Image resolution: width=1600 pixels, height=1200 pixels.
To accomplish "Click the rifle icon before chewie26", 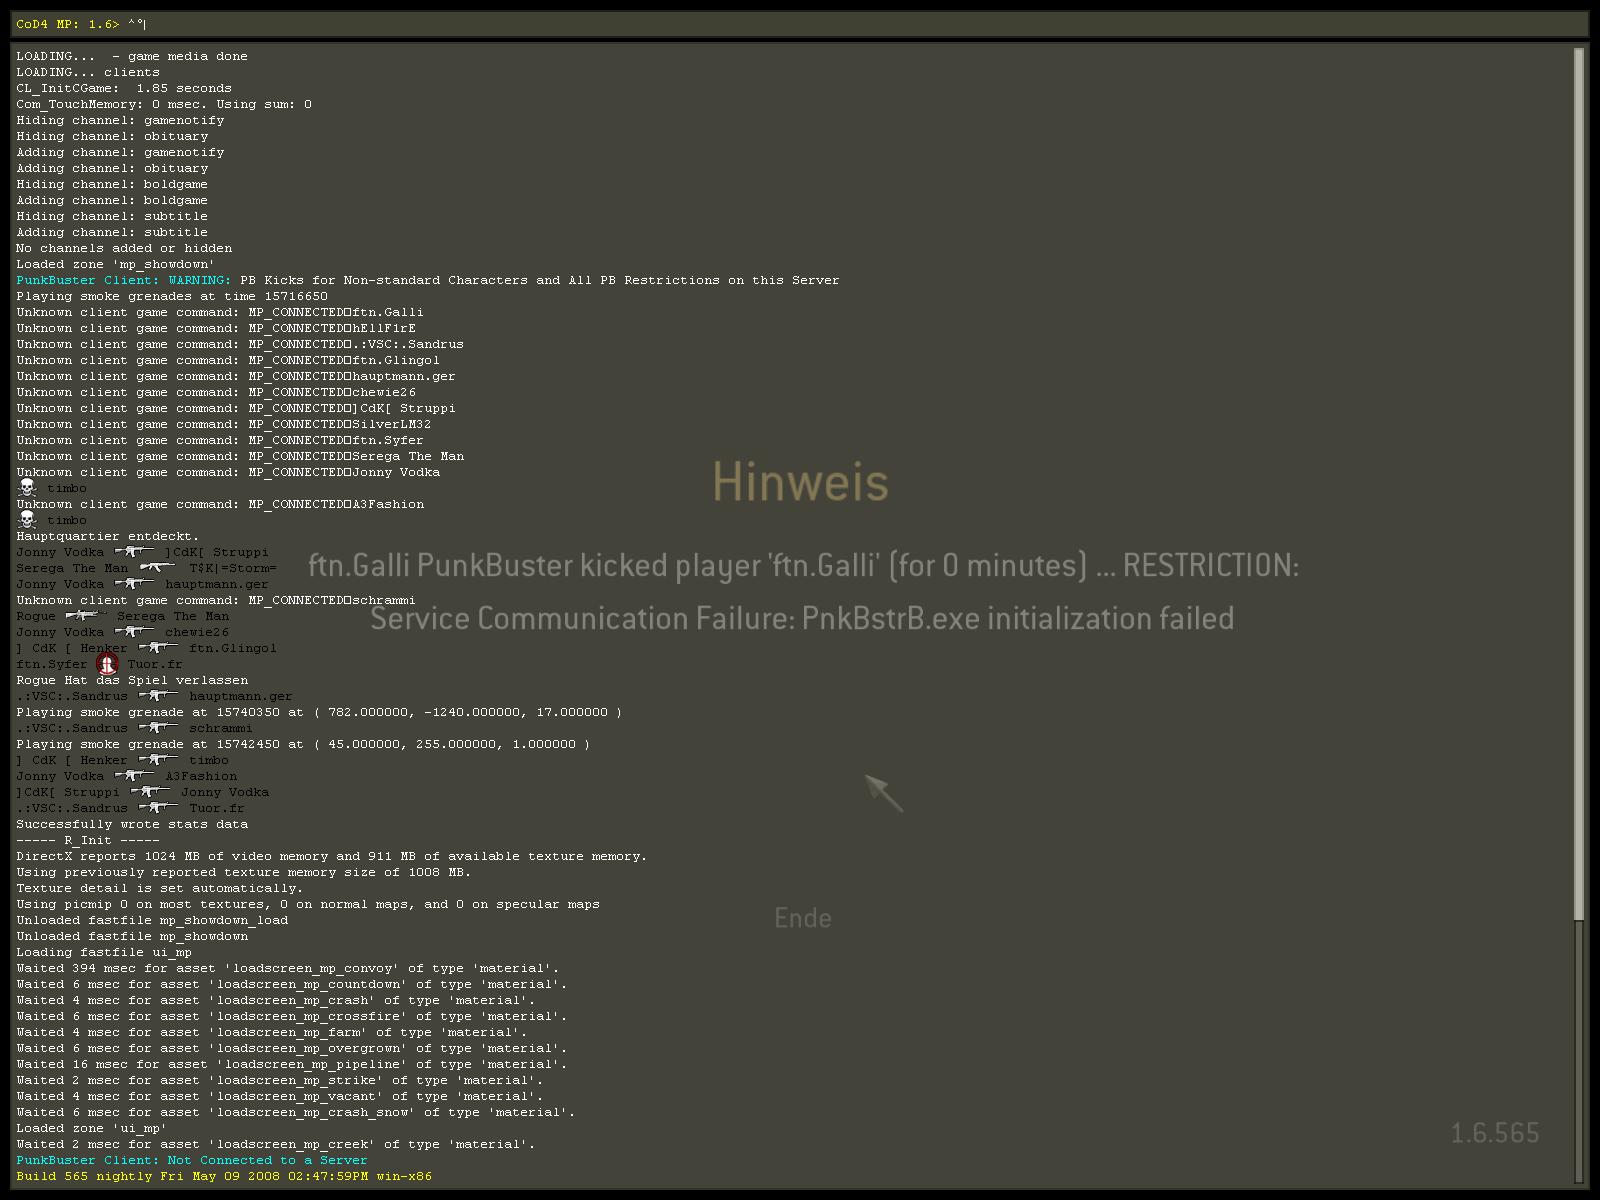I will [133, 632].
